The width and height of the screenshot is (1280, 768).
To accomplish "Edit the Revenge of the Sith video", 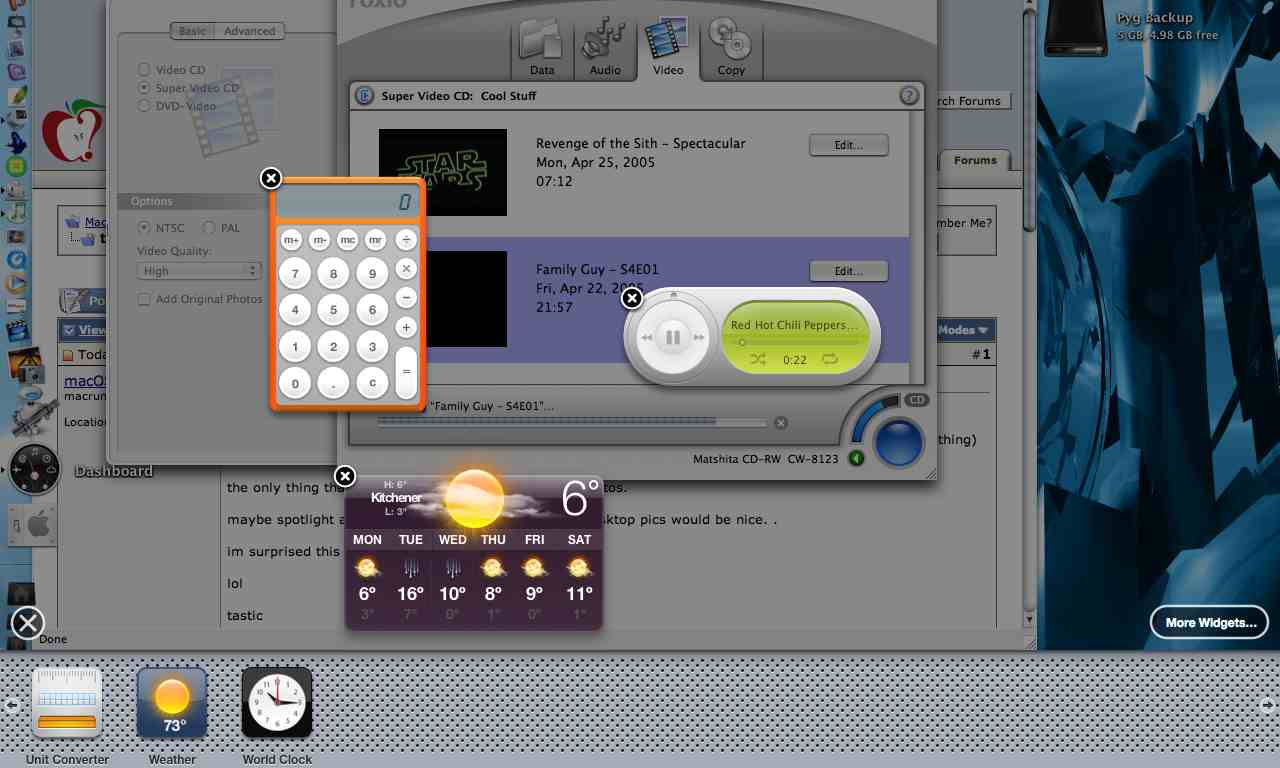I will tap(848, 145).
